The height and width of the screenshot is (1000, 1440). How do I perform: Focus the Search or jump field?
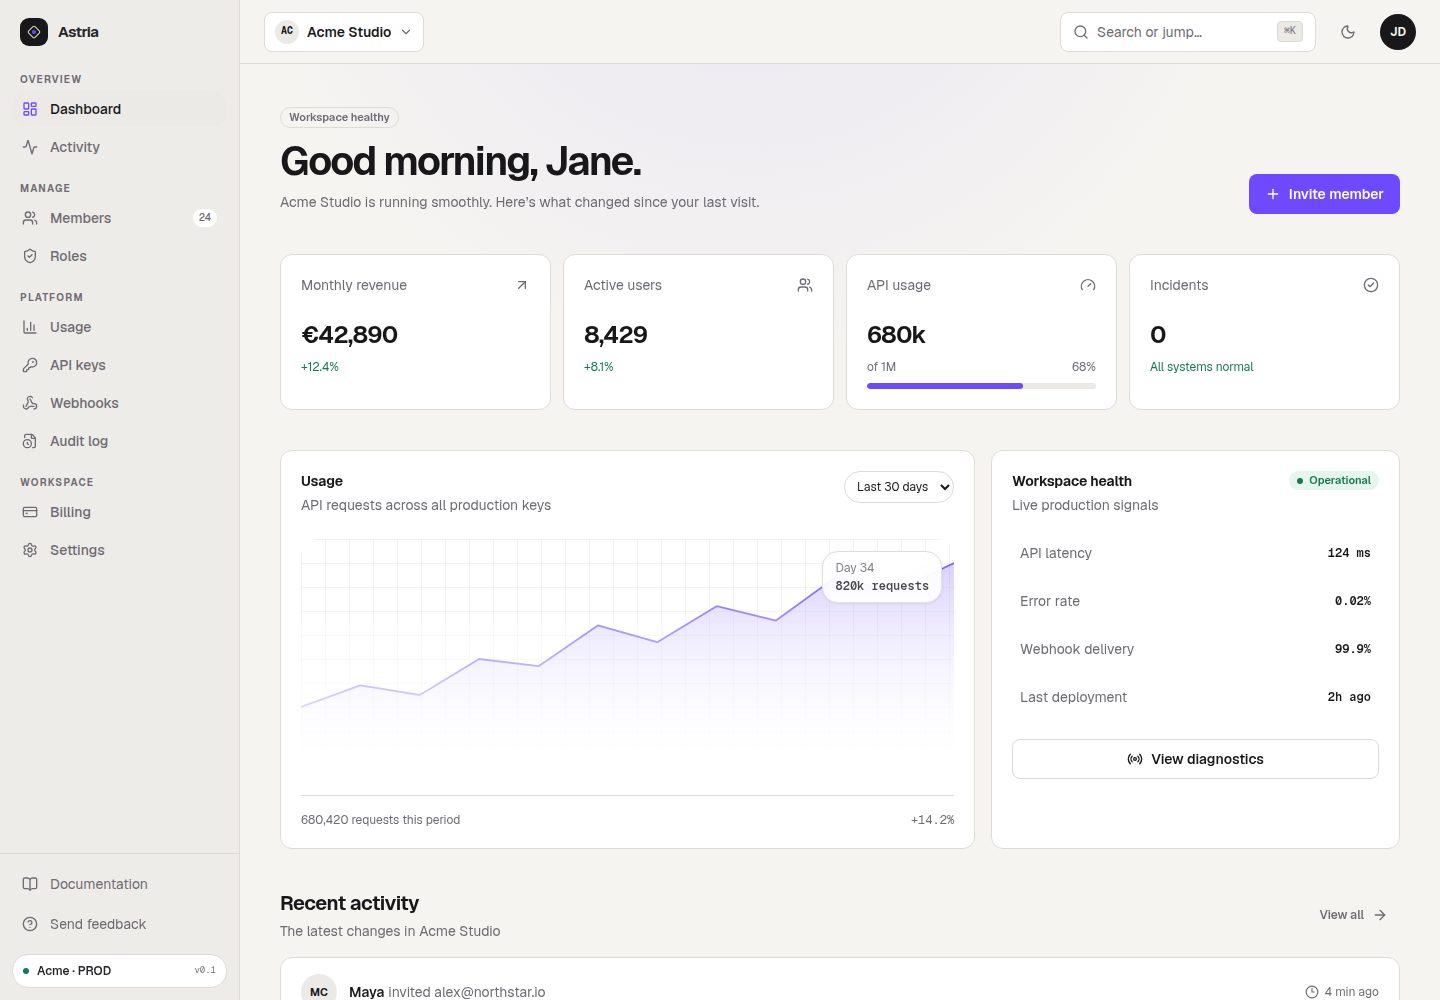tap(1188, 32)
